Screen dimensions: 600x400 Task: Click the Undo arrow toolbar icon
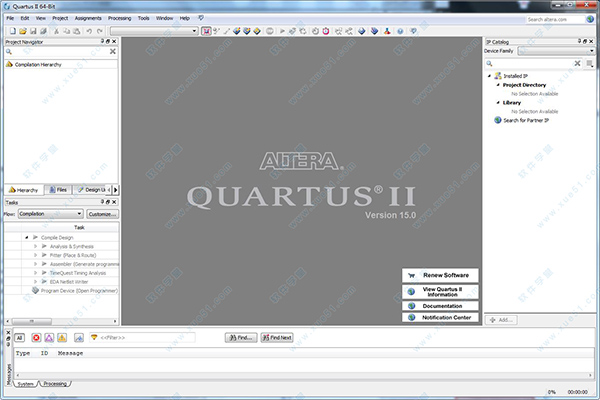coord(89,31)
